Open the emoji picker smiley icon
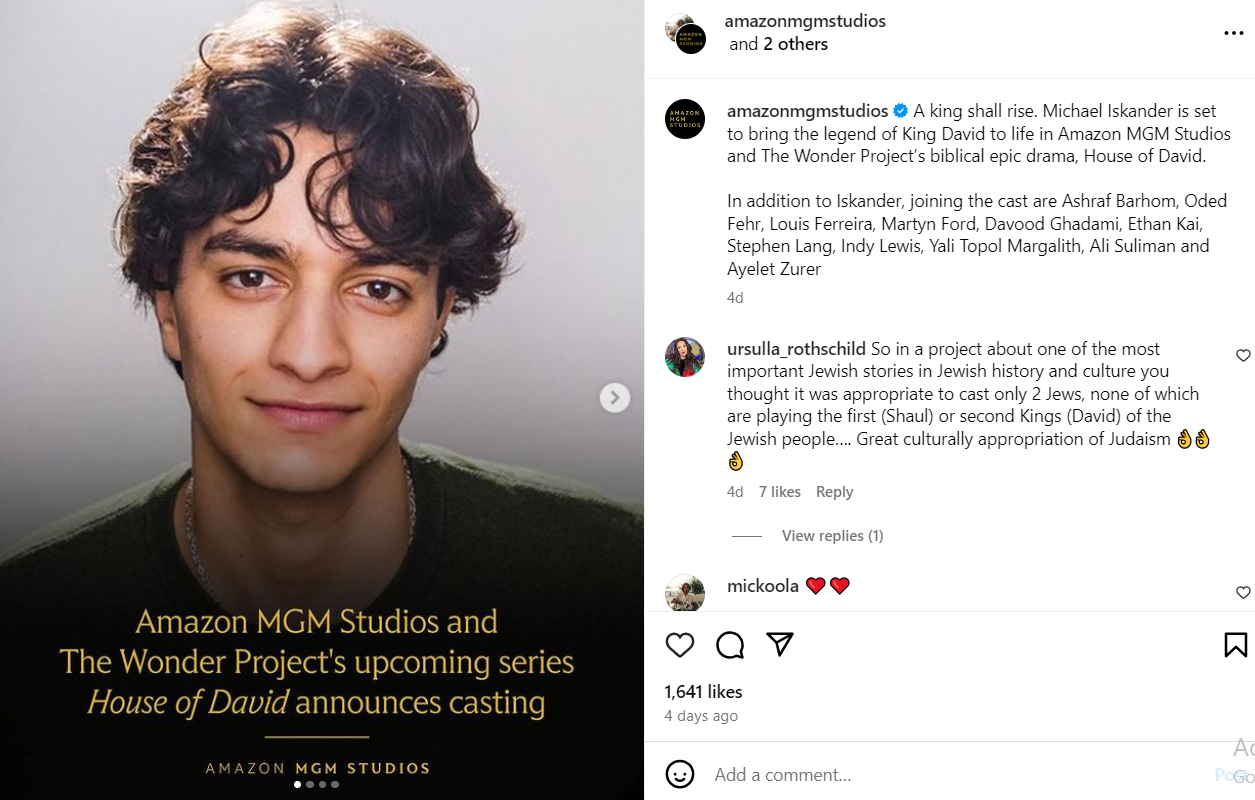The width and height of the screenshot is (1255, 800). tap(680, 774)
